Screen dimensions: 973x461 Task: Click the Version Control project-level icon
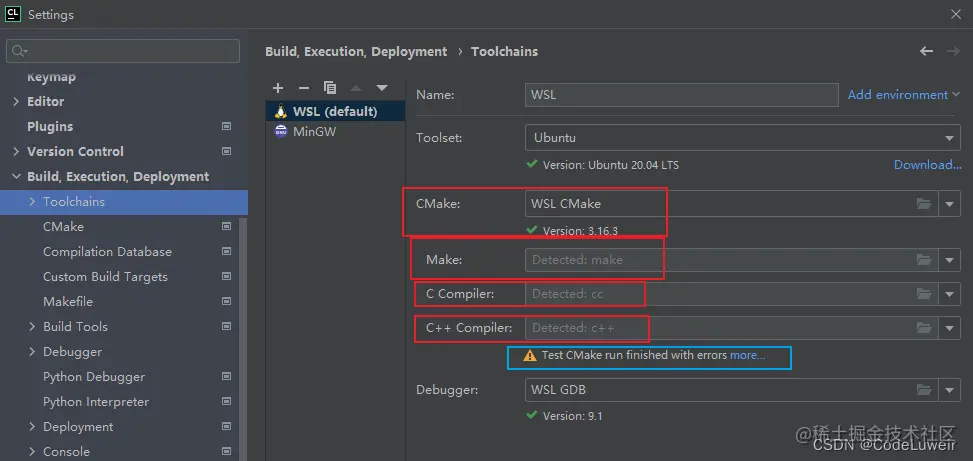click(x=226, y=151)
